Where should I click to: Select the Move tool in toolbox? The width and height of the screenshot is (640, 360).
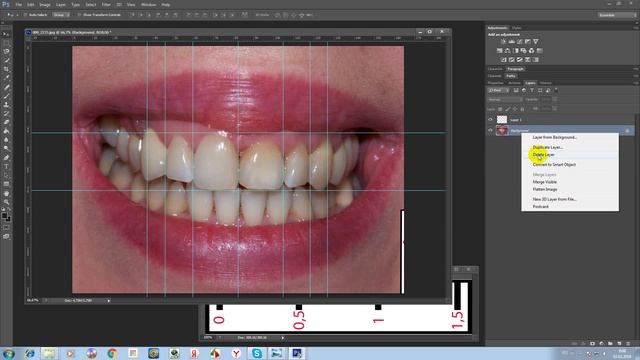click(6, 34)
